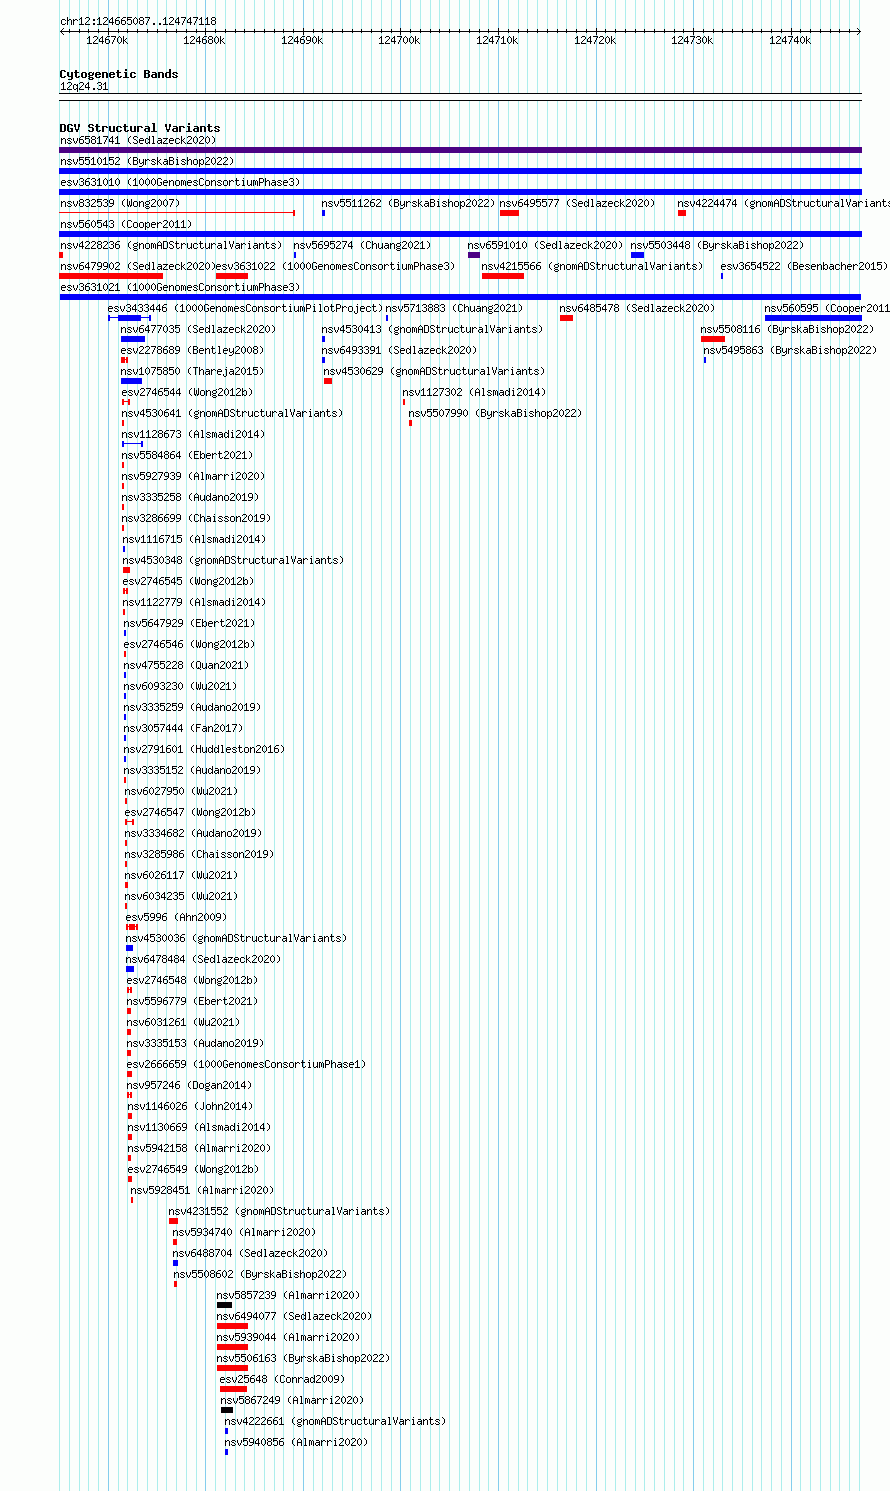Click the nsv4224474 gnomAD variant label
Screen dimensions: 890x1491
(x=783, y=203)
